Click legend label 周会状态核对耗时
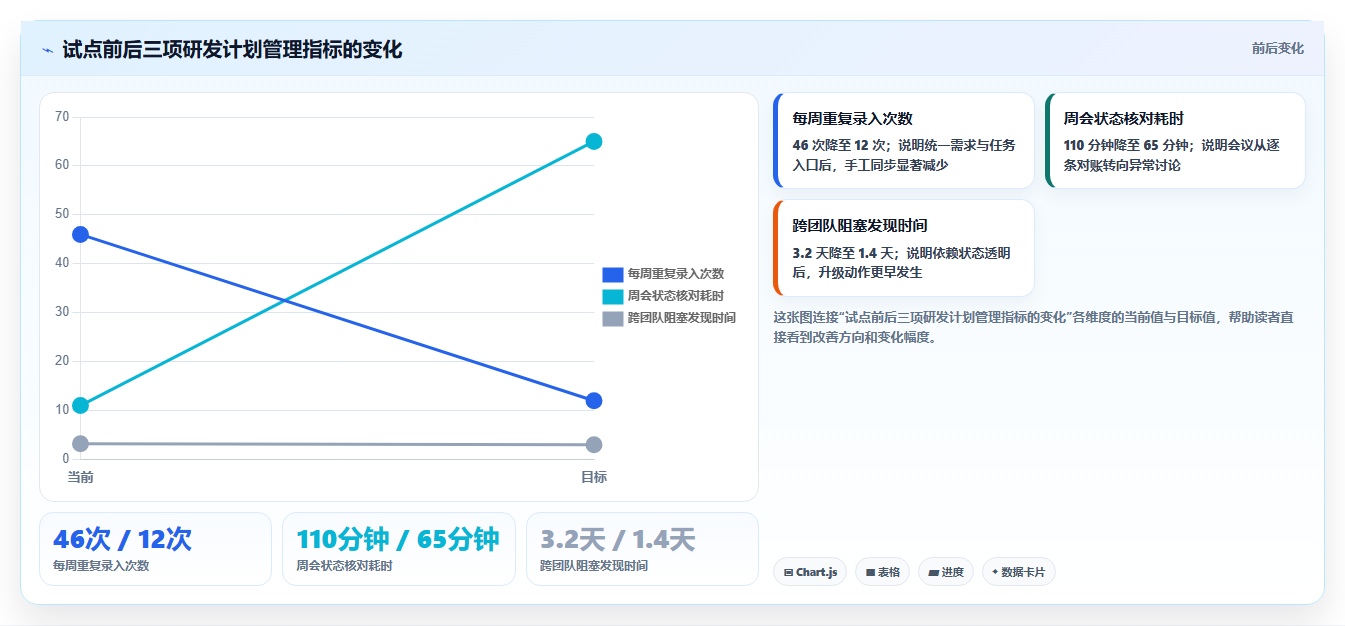 (x=676, y=296)
